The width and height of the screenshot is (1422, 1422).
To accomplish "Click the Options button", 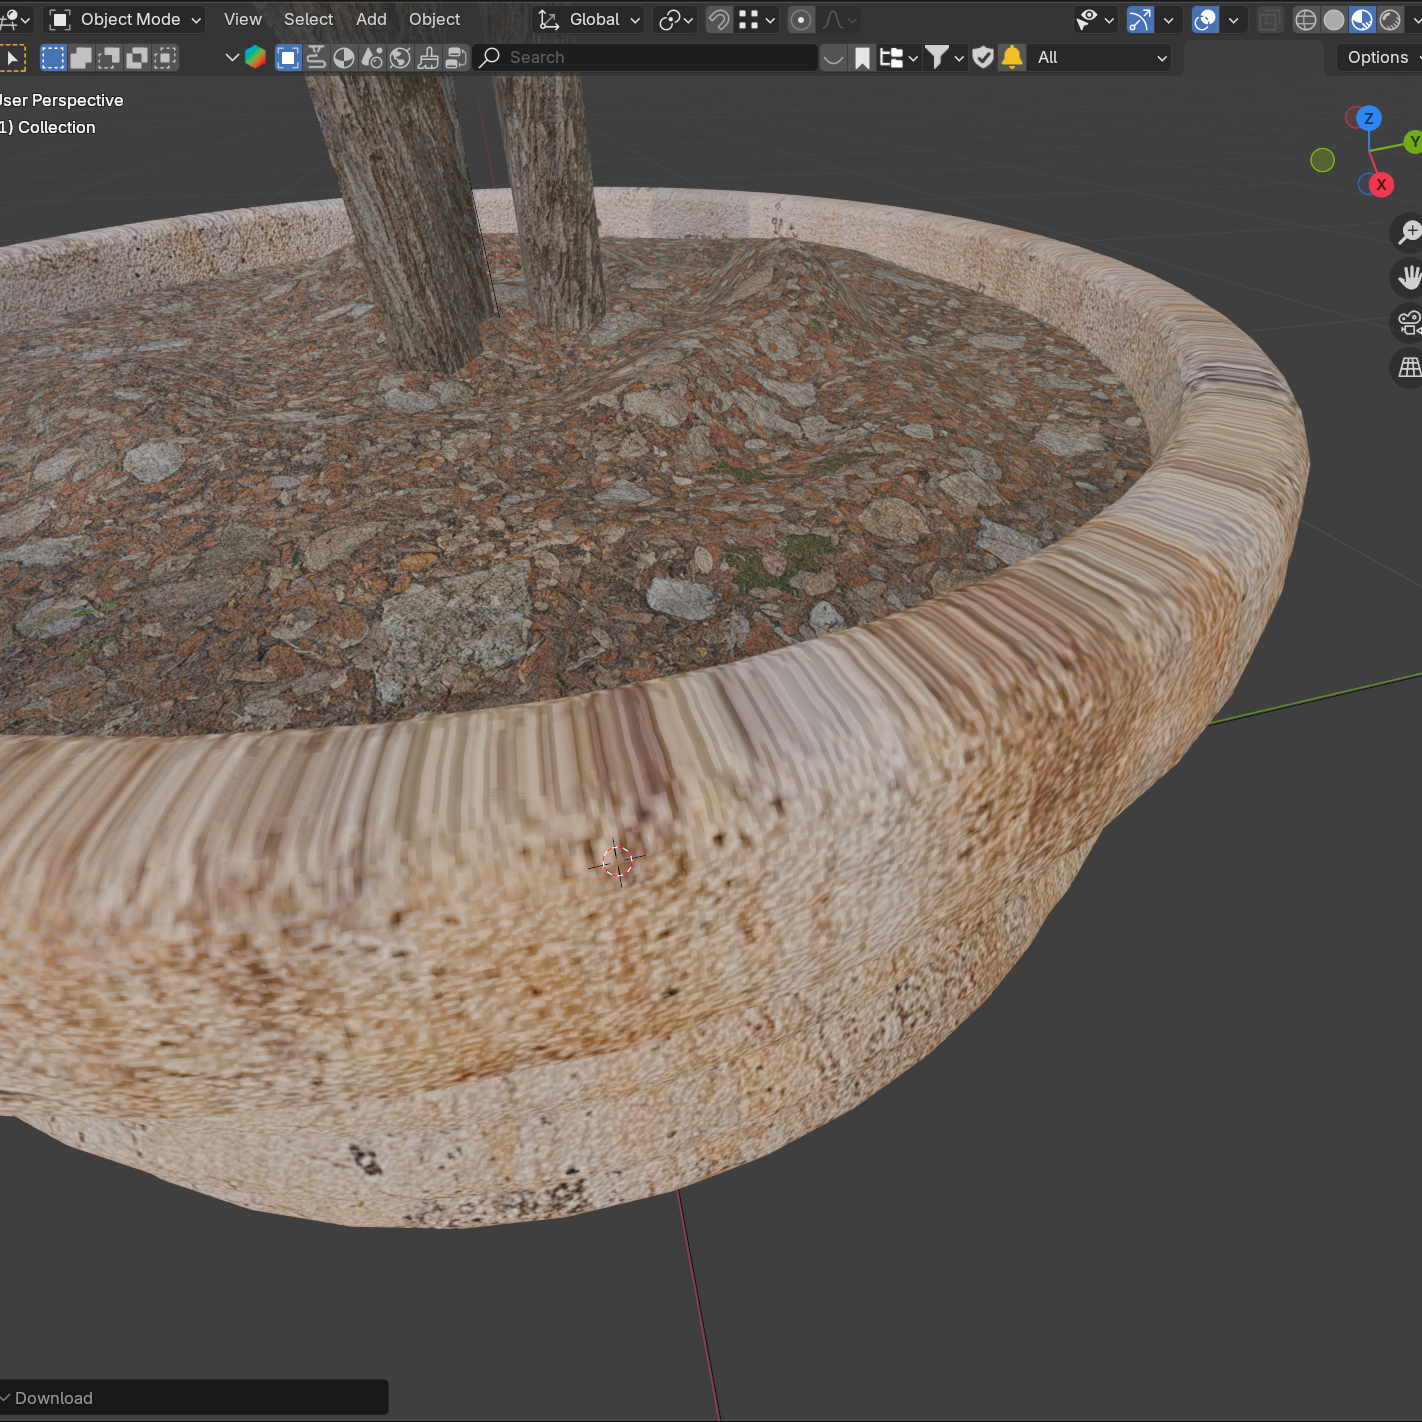I will pos(1377,57).
